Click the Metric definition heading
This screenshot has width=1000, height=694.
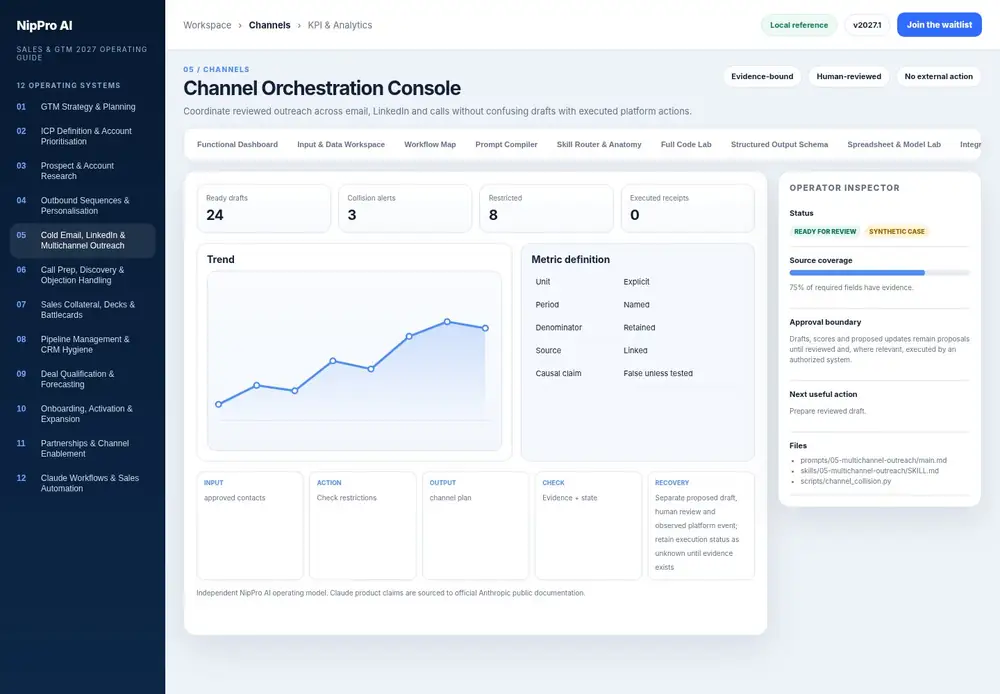(570, 260)
